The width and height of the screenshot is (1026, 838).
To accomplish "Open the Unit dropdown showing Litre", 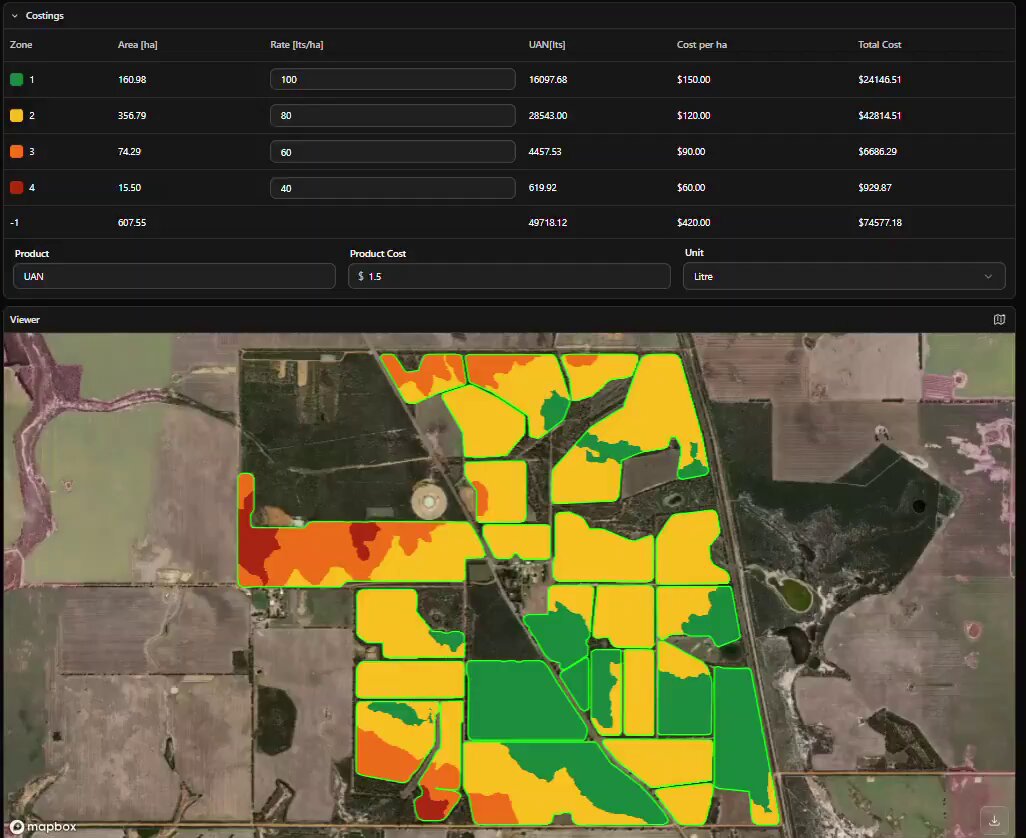I will click(843, 276).
